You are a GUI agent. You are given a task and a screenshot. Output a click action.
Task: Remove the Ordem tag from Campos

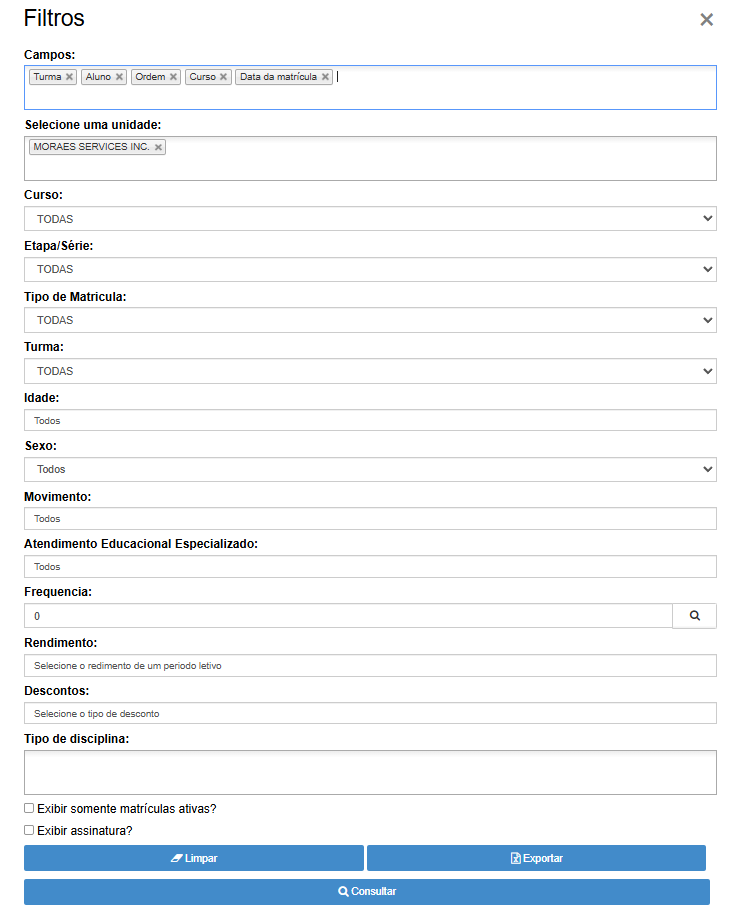click(173, 77)
